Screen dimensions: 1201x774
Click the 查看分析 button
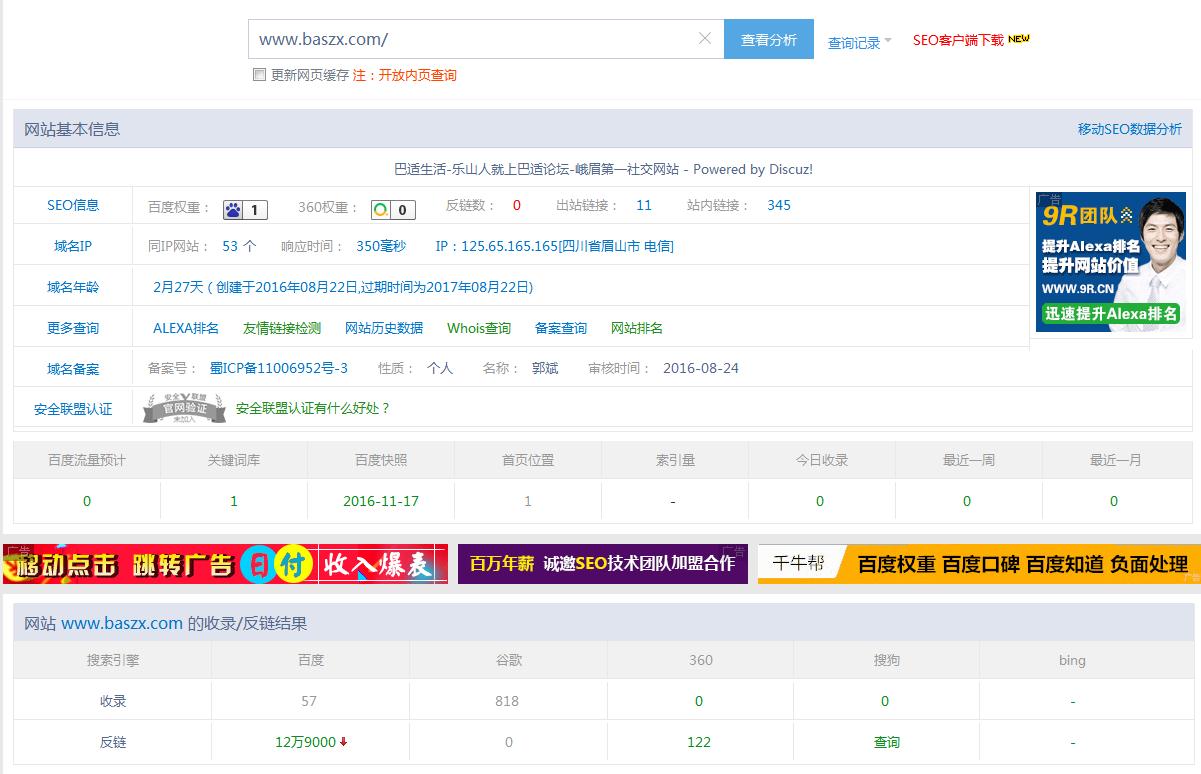[769, 39]
